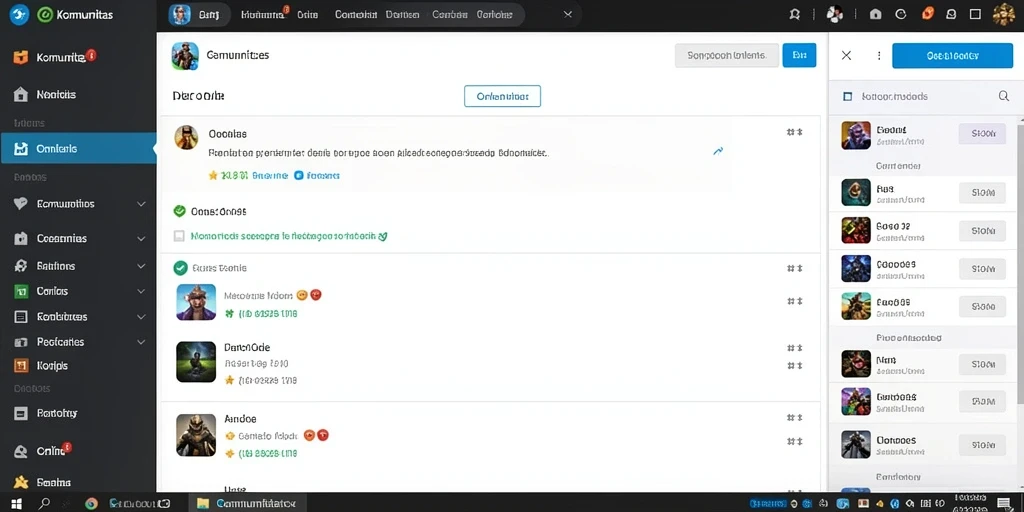The image size is (1024, 512).
Task: Click the orange icon in the top-right toolbar
Action: (927, 14)
